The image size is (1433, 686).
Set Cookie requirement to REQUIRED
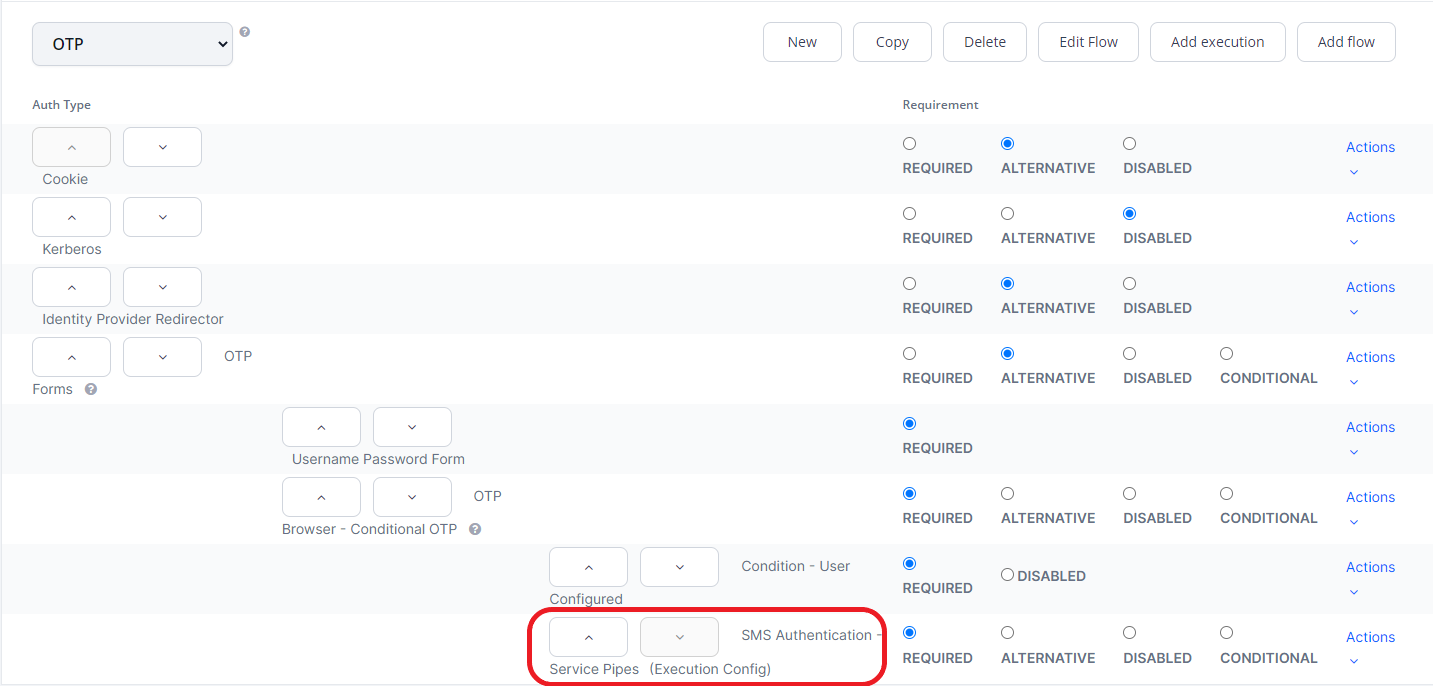pyautogui.click(x=909, y=144)
